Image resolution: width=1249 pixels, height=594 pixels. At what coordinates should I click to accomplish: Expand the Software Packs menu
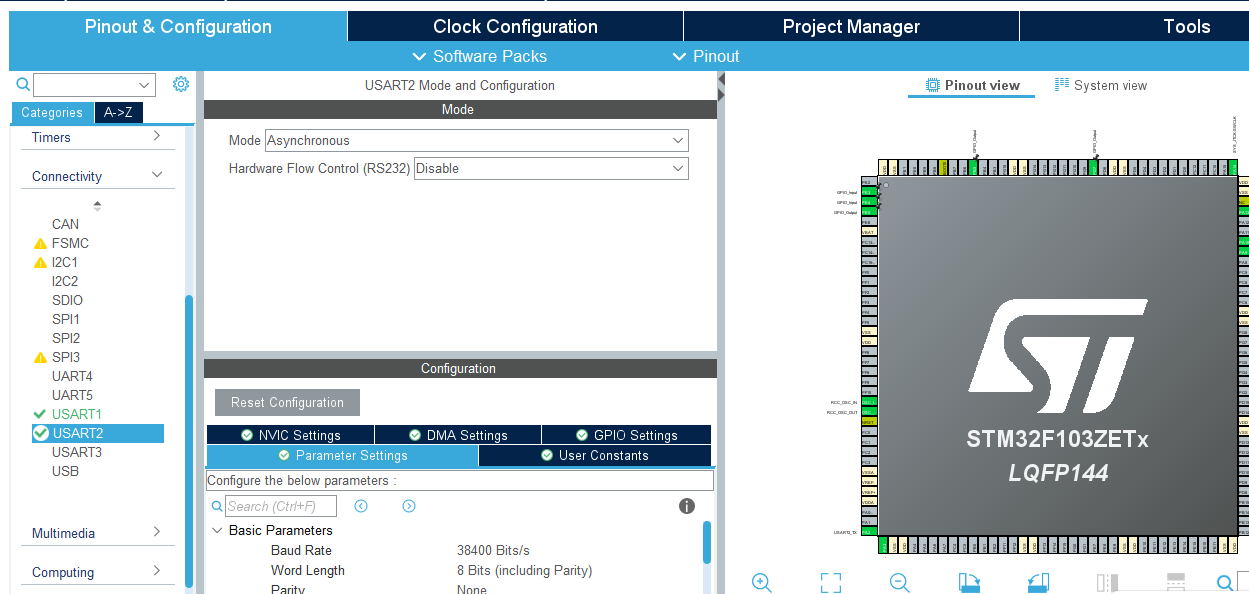coord(479,56)
